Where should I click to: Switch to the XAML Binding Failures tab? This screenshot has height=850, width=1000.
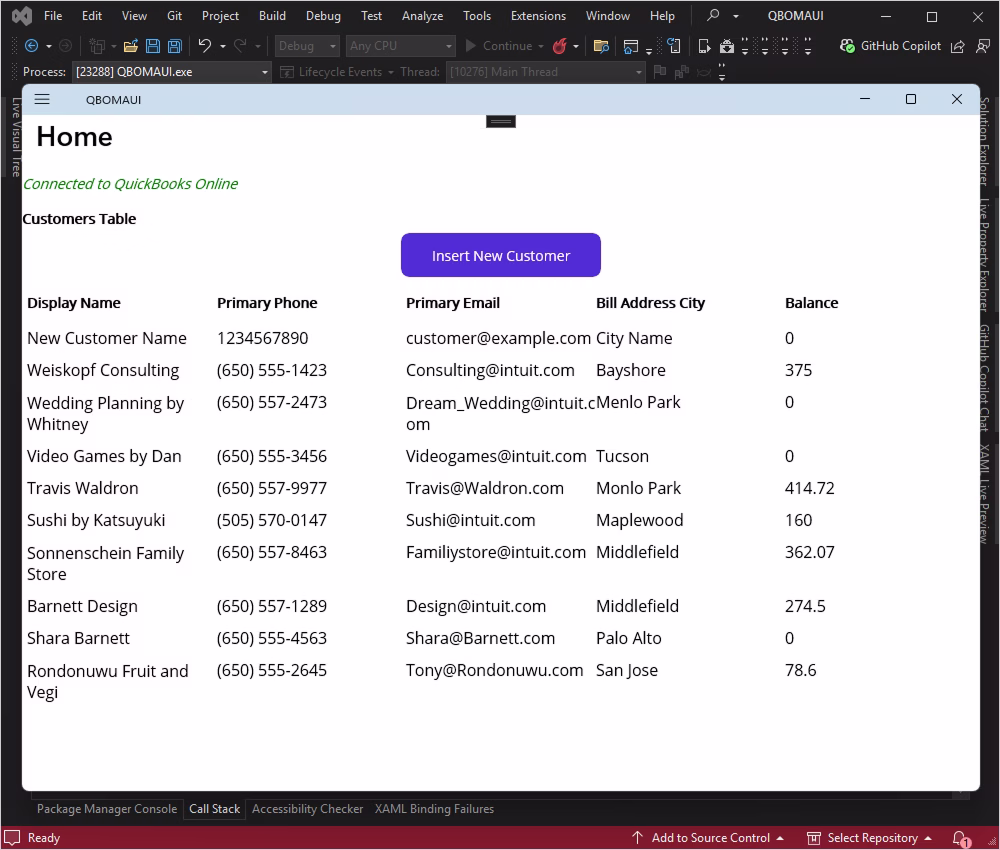(434, 809)
